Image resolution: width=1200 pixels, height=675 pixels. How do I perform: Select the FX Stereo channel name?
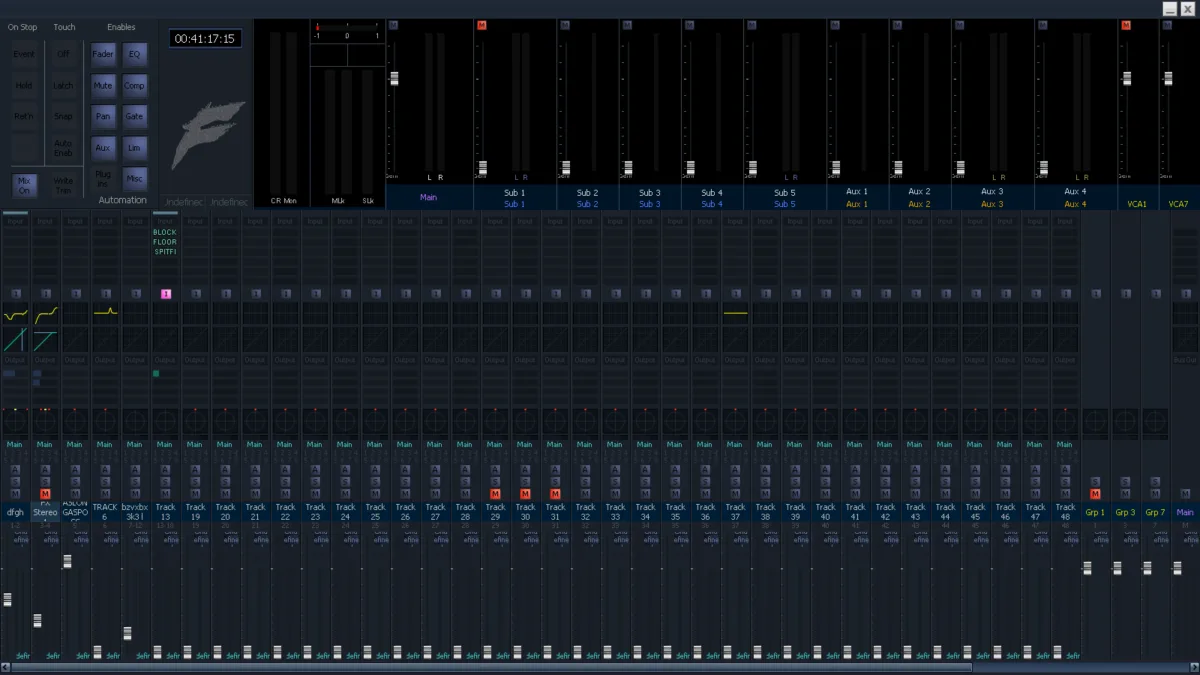coord(45,512)
